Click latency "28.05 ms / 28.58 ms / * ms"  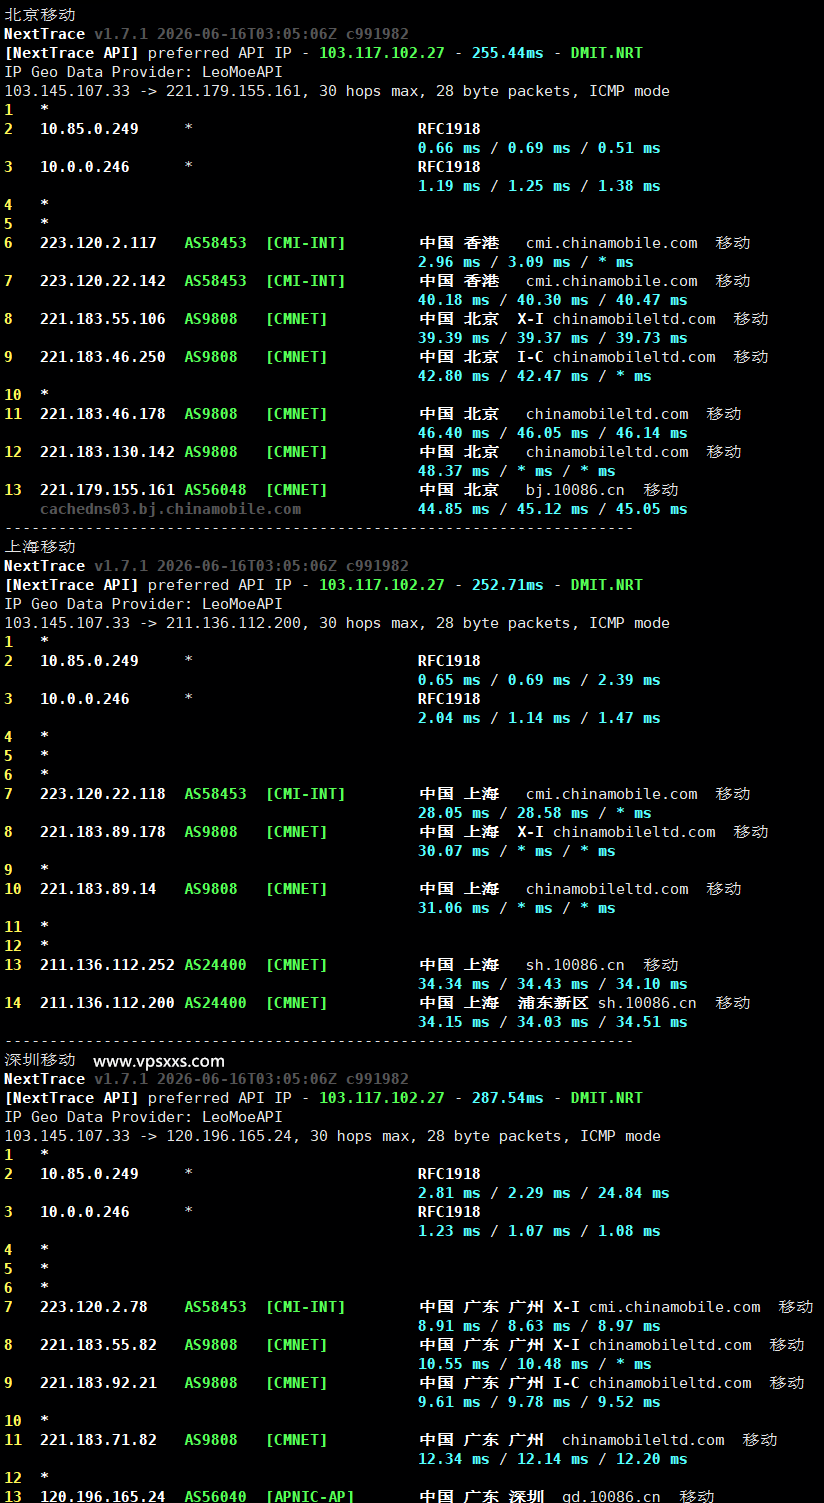click(x=535, y=813)
